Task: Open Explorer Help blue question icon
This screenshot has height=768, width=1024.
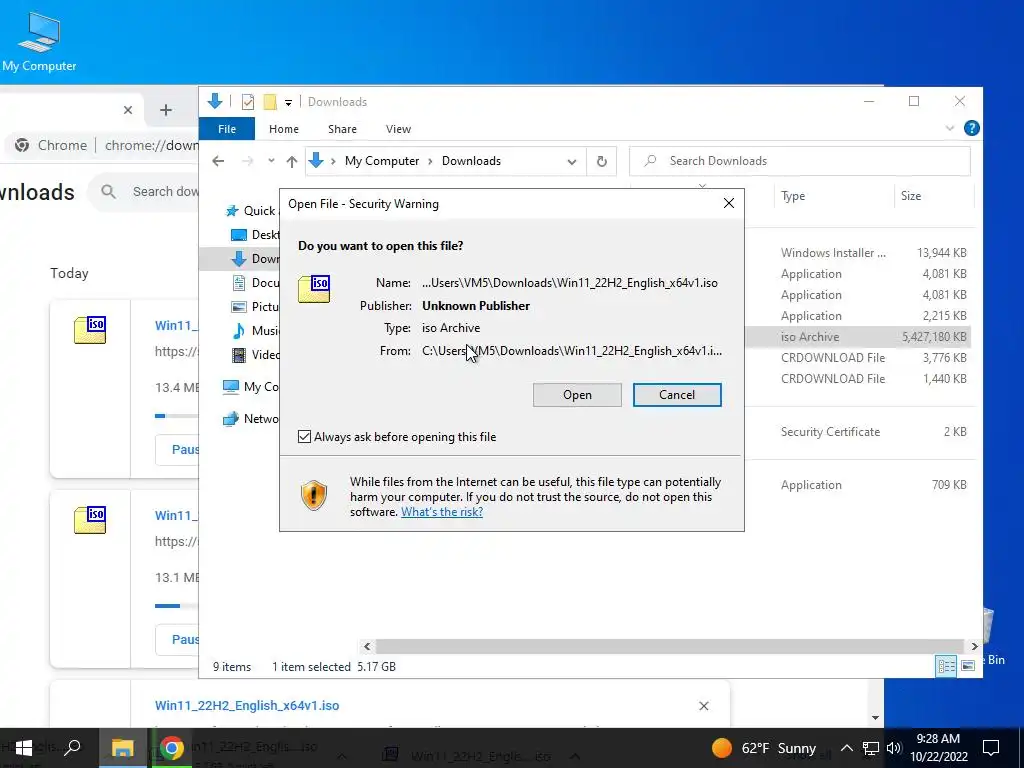Action: 972,128
